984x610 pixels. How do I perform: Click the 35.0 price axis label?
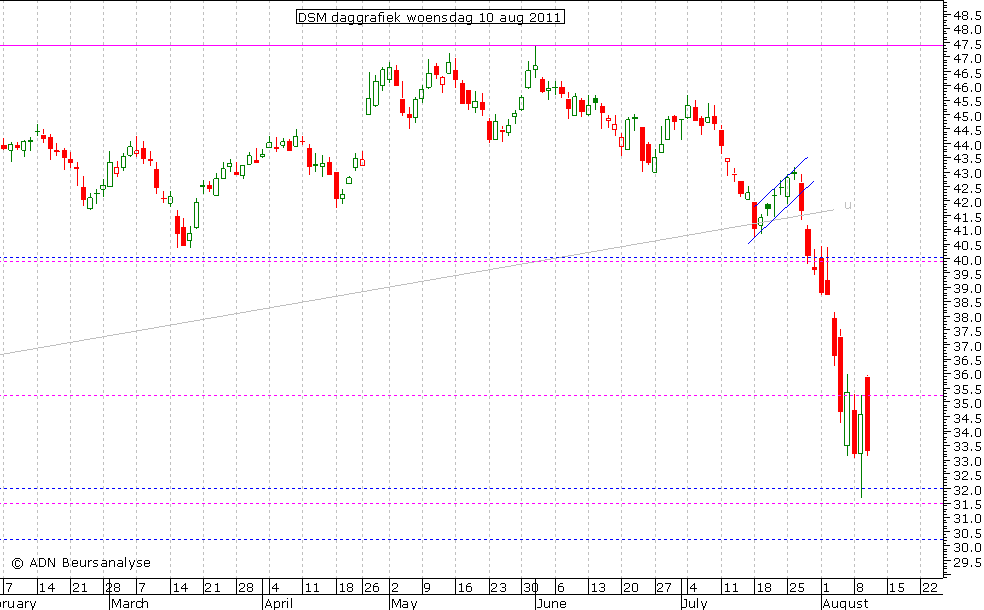click(x=968, y=404)
